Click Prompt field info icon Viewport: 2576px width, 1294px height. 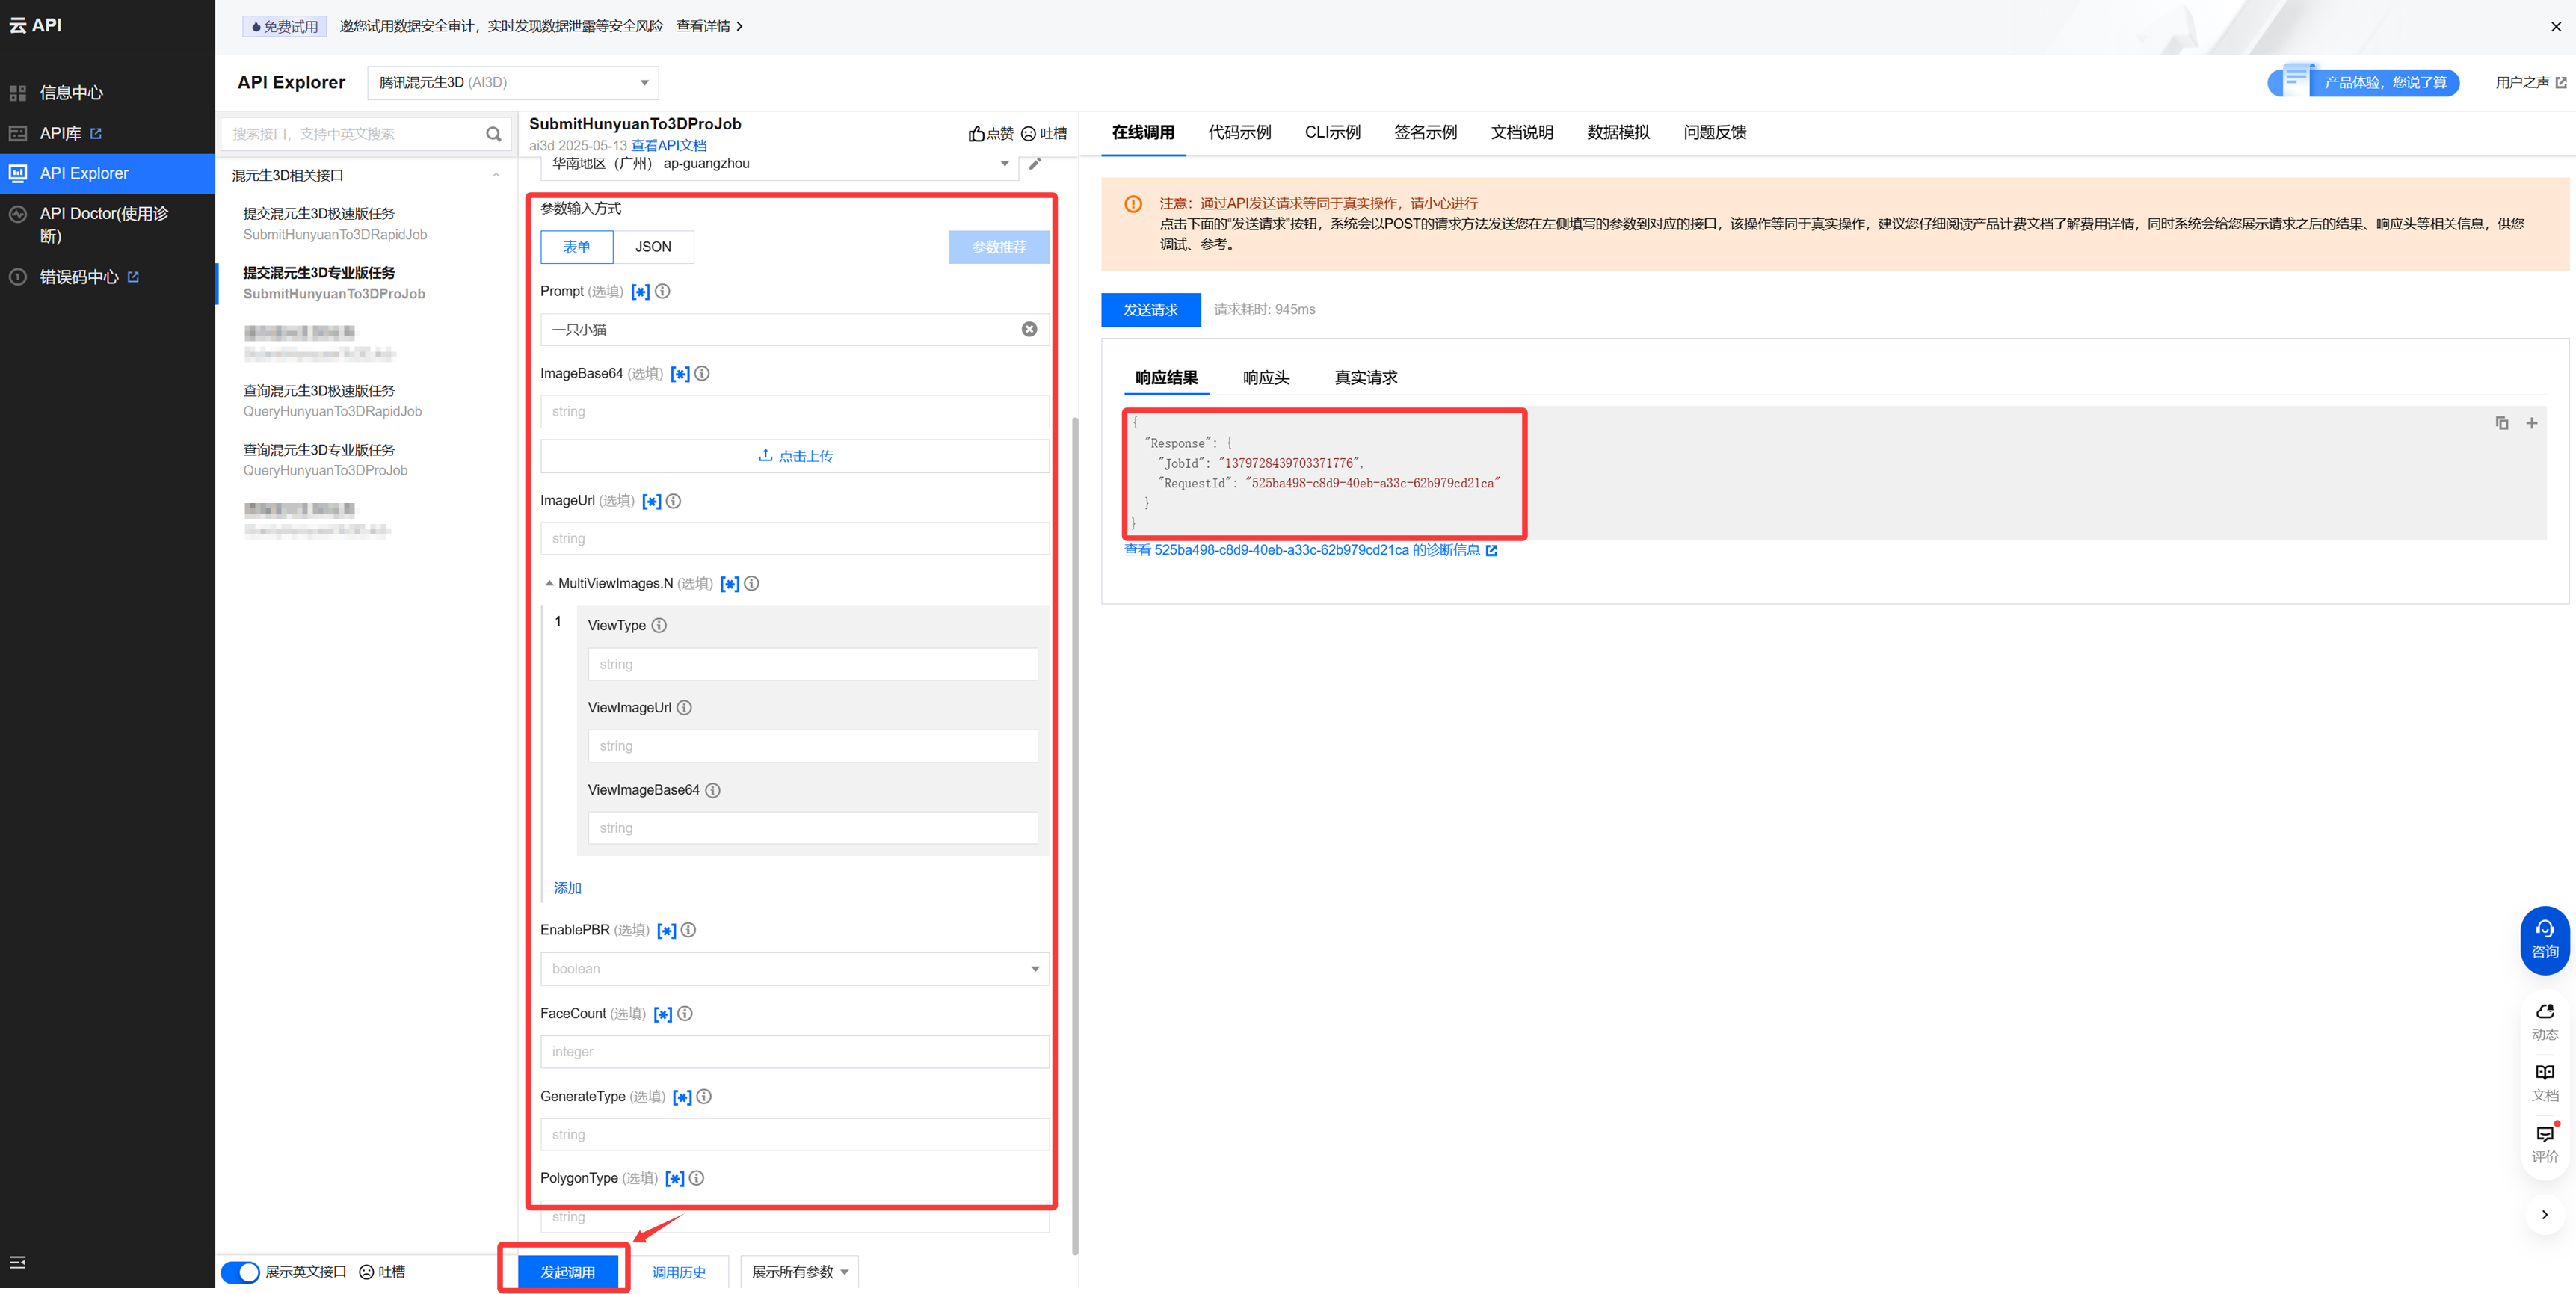pyautogui.click(x=662, y=291)
